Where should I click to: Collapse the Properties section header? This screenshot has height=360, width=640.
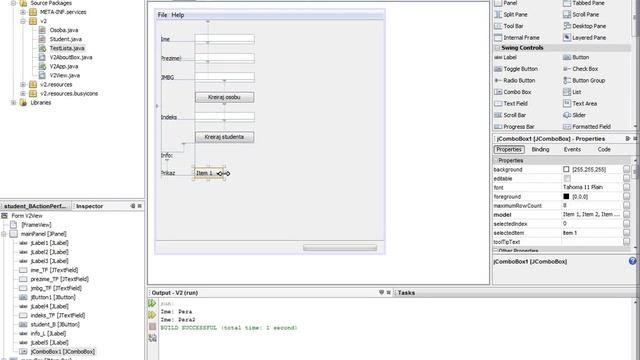pos(496,160)
